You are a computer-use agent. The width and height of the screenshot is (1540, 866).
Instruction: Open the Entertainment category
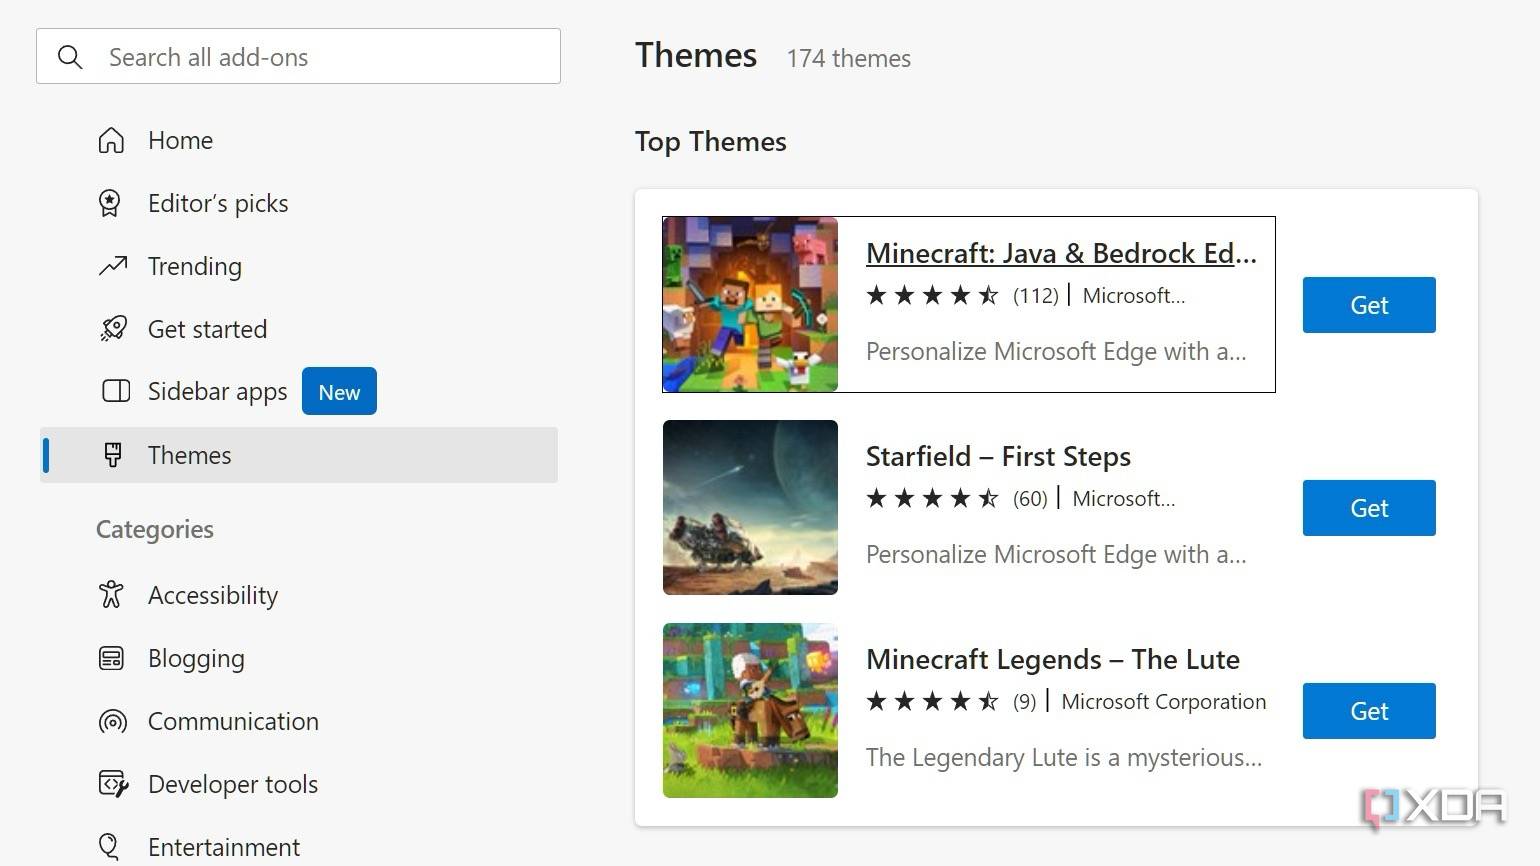coord(224,847)
